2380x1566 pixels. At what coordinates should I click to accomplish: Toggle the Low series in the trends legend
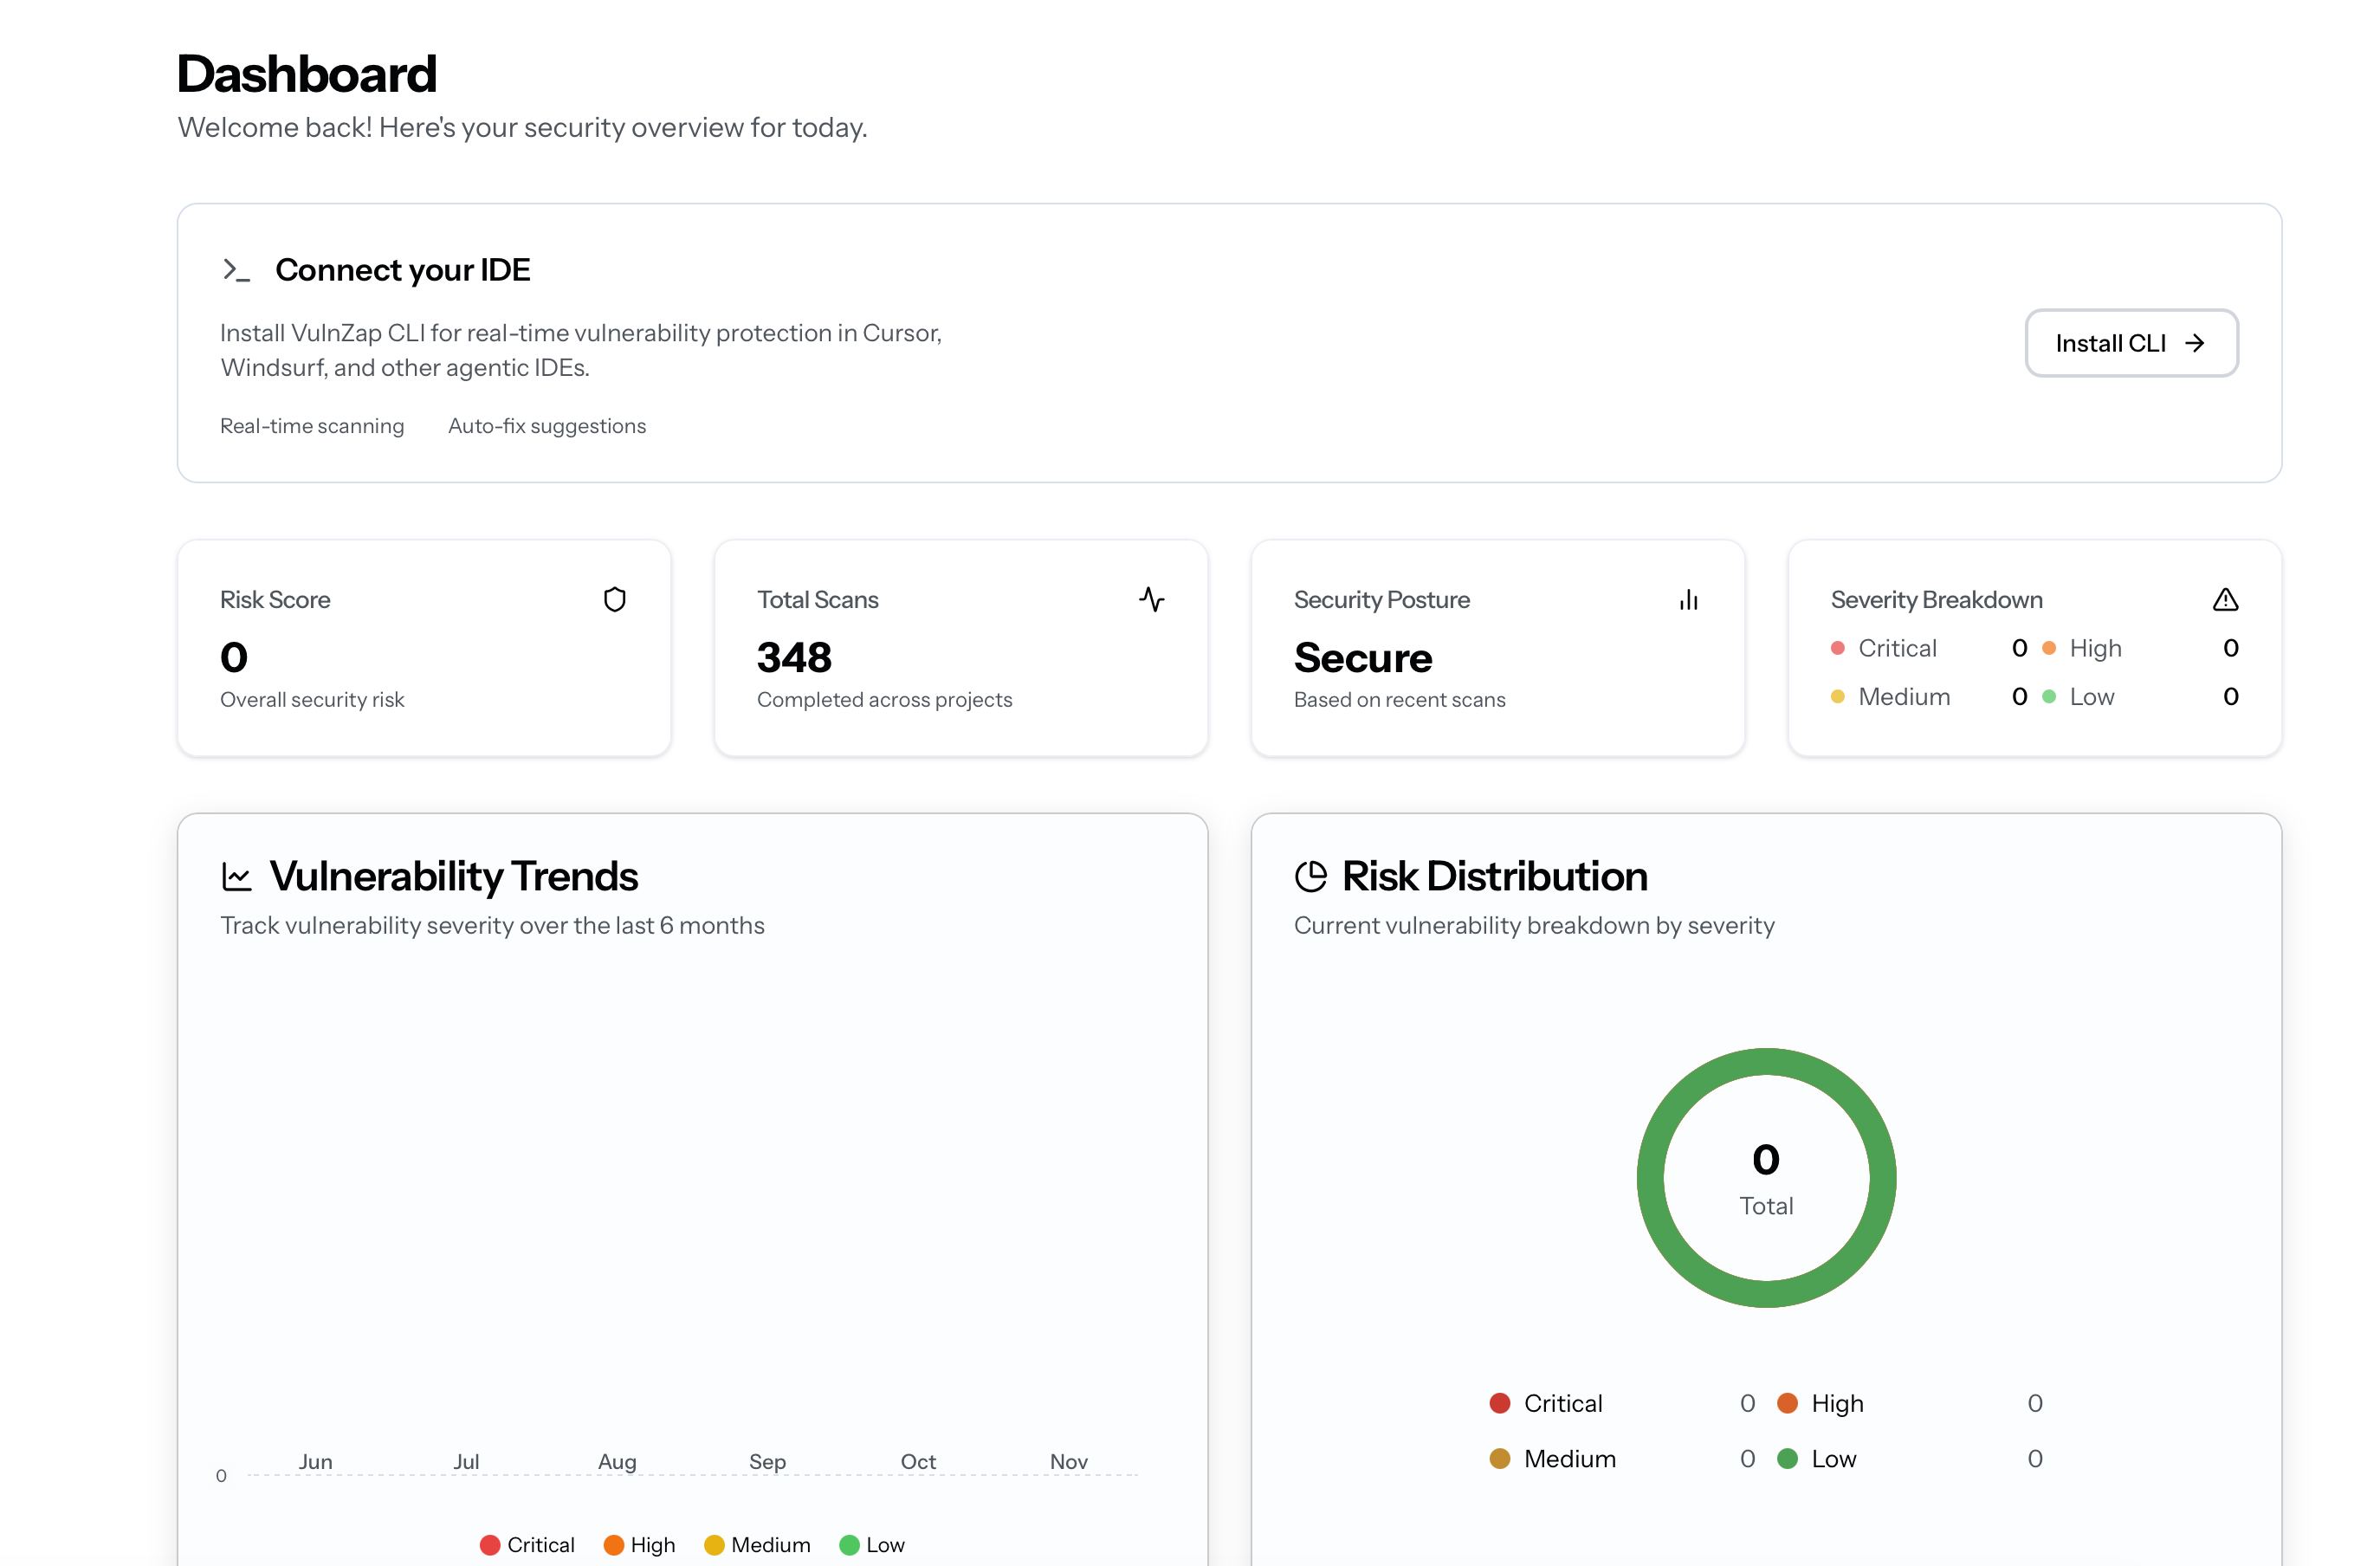(872, 1544)
